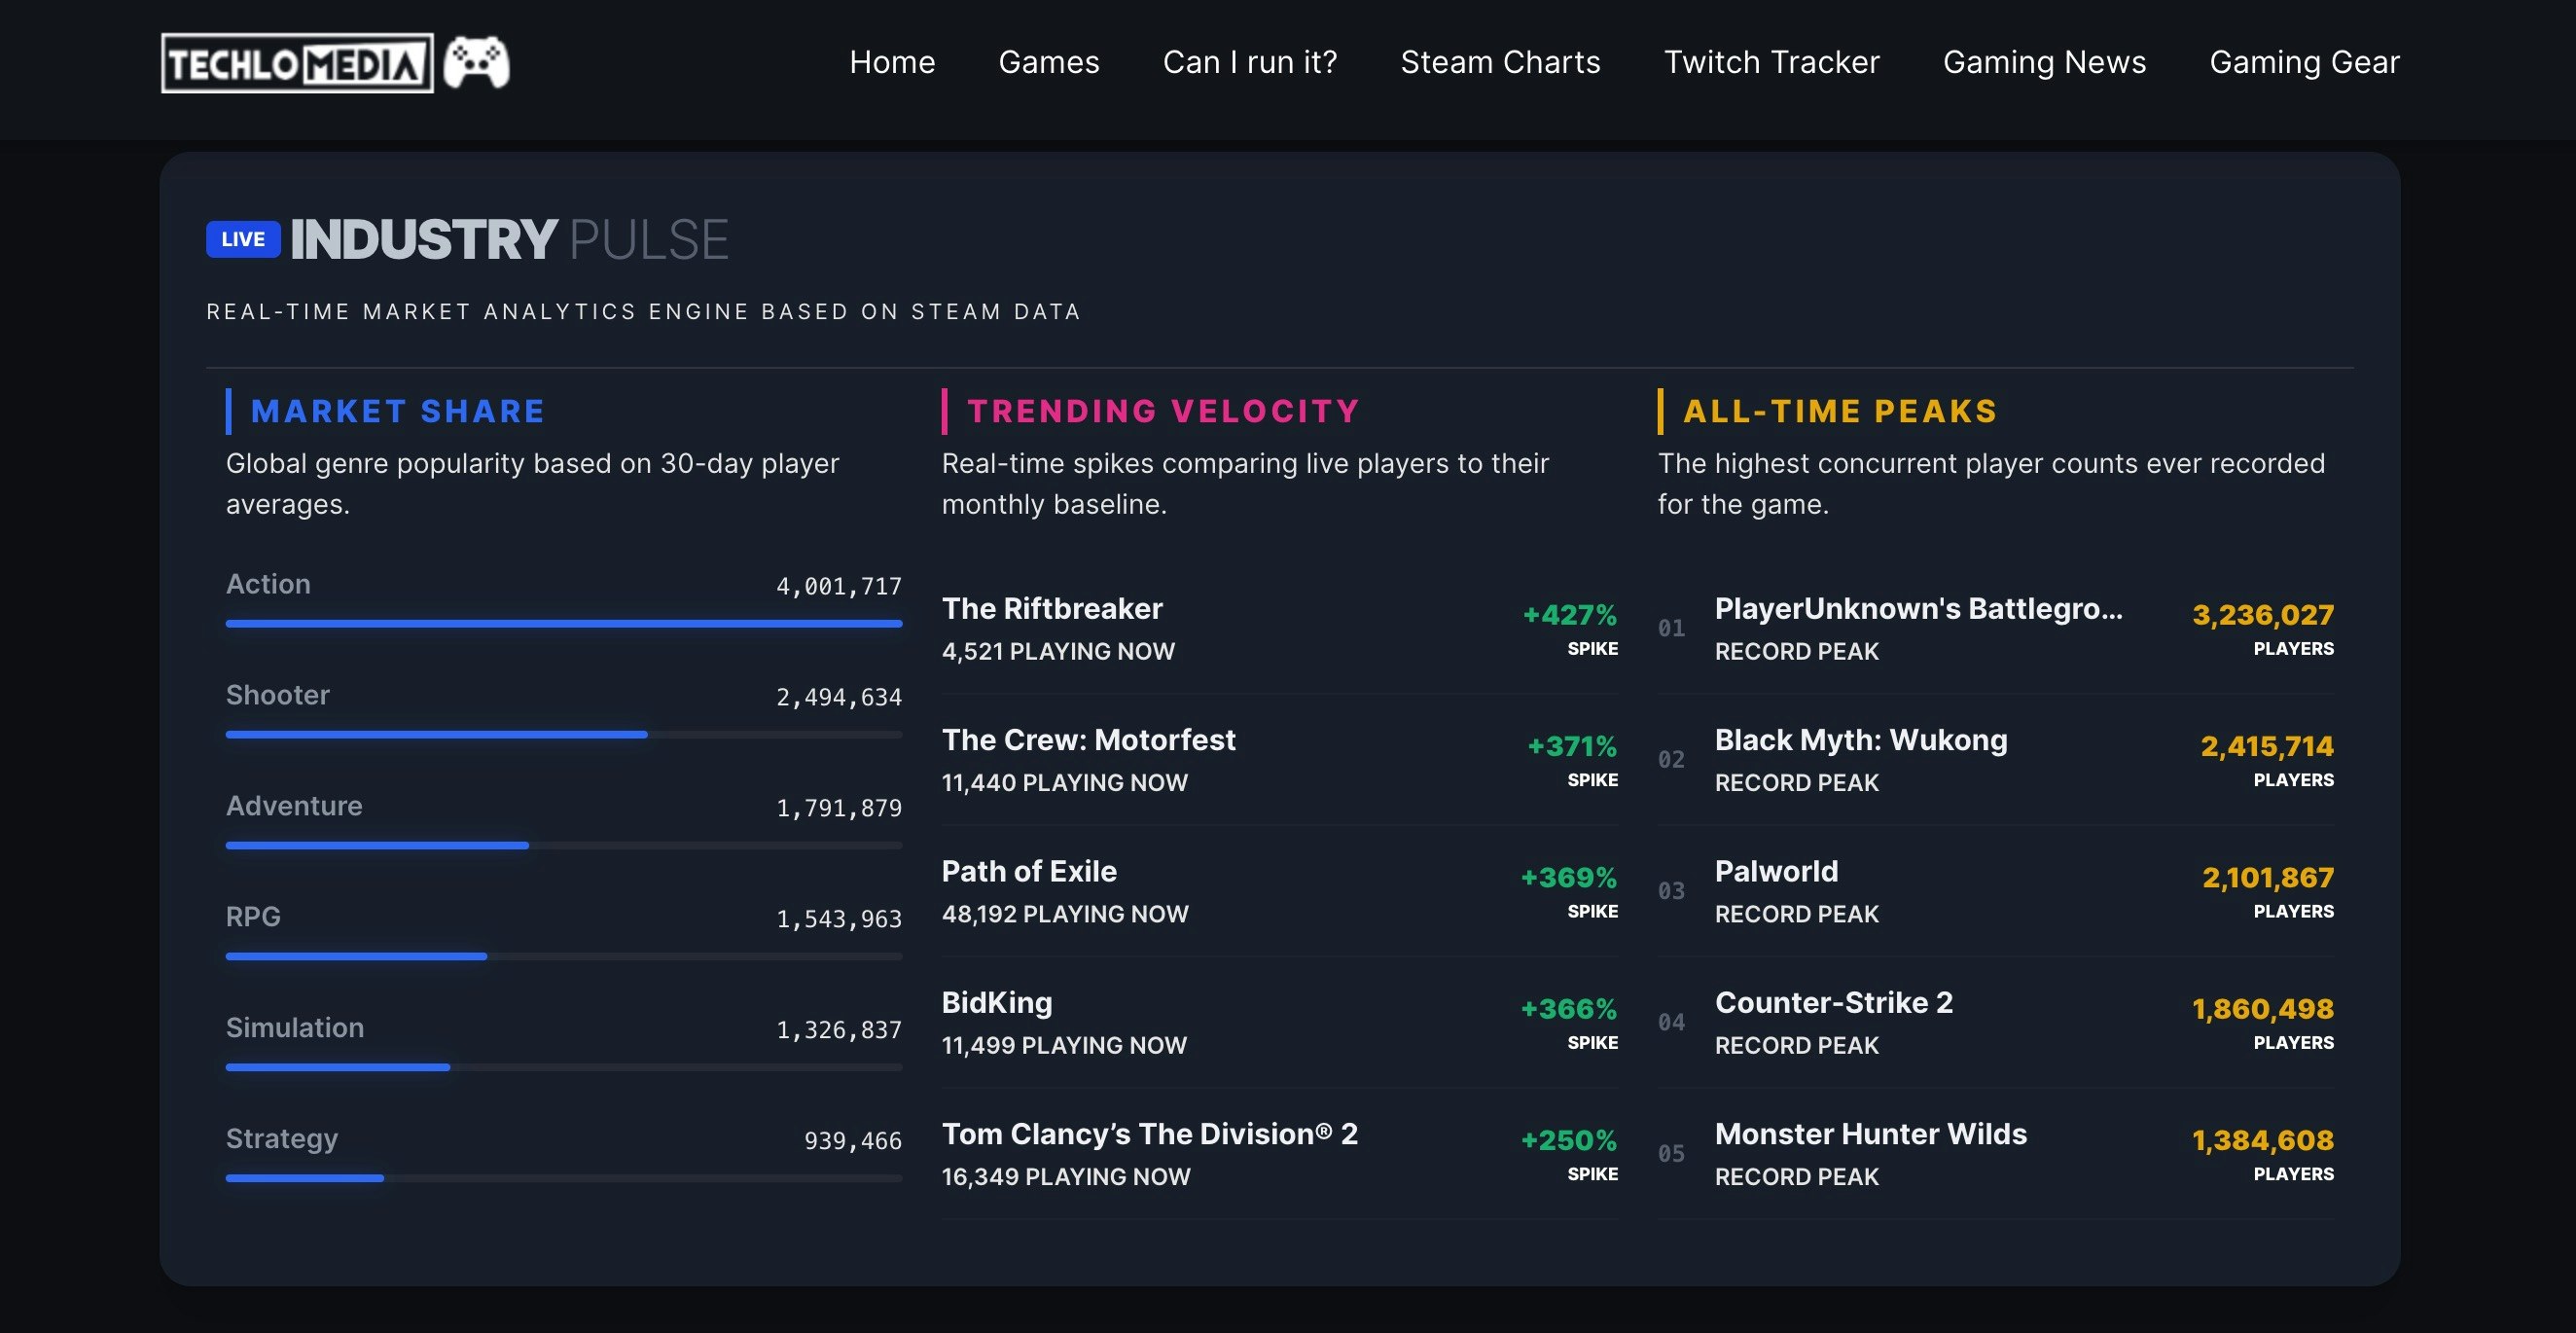This screenshot has width=2576, height=1333.
Task: Open Twitch Tracker link
Action: click(x=1771, y=62)
